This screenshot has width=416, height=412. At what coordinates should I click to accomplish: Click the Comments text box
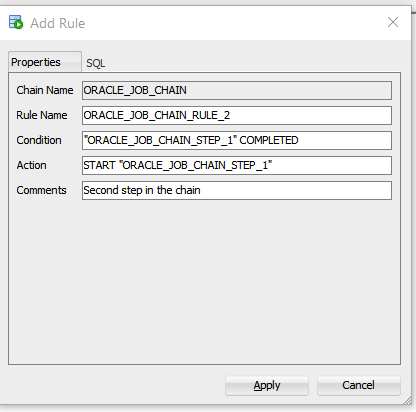tap(237, 190)
